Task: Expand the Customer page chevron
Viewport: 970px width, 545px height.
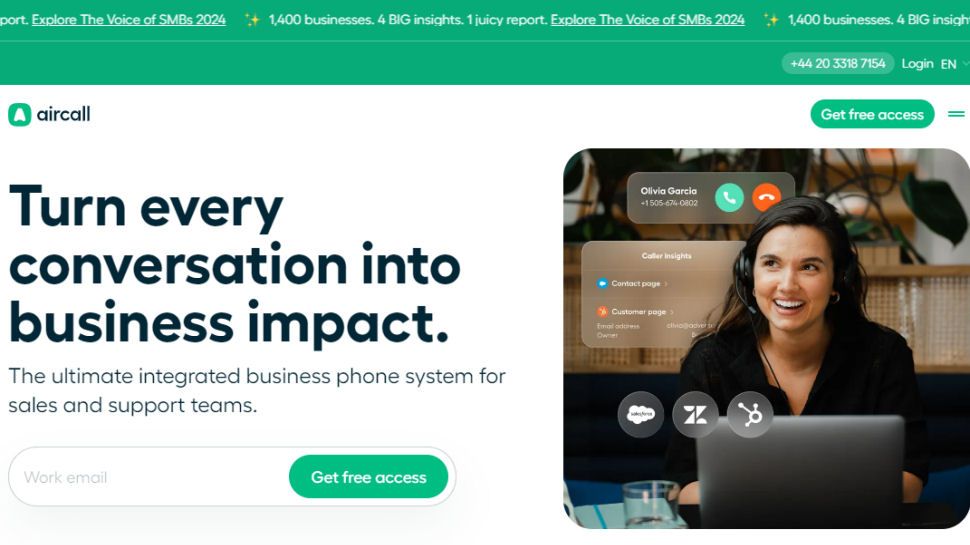Action: coord(672,312)
